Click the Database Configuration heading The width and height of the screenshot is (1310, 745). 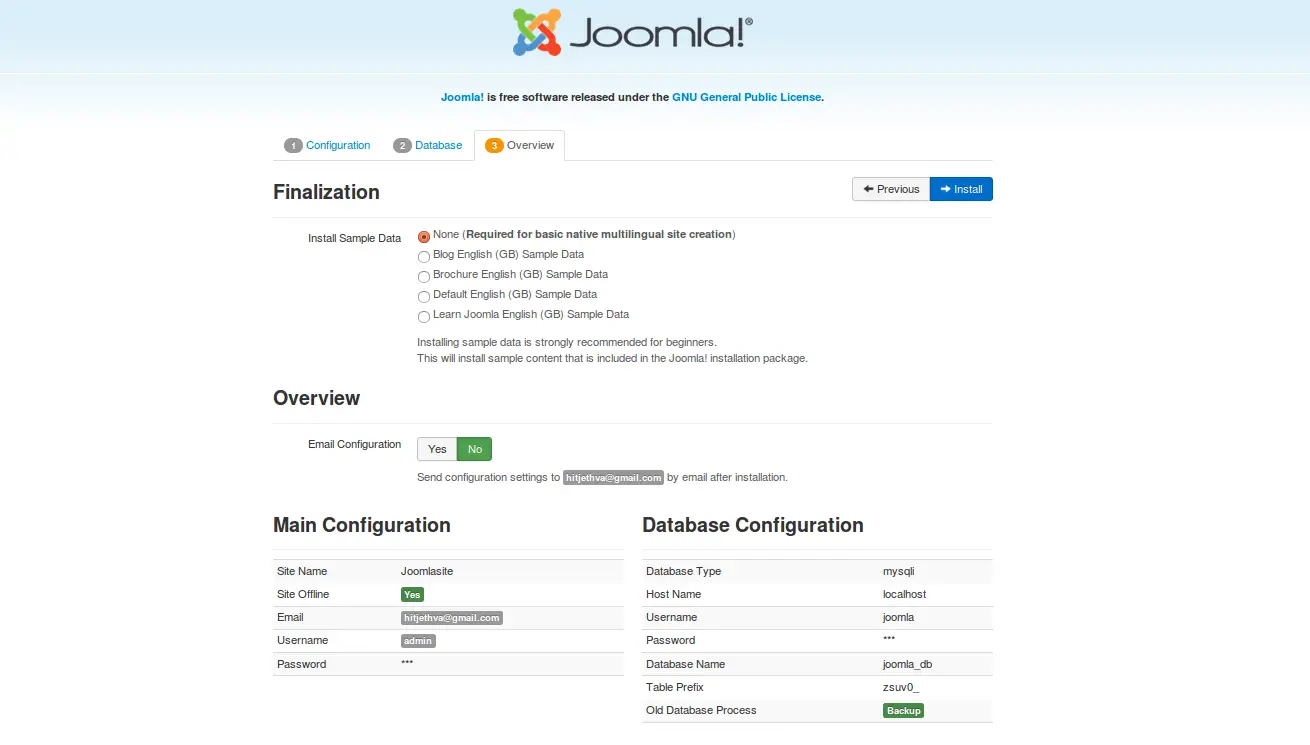coord(753,525)
